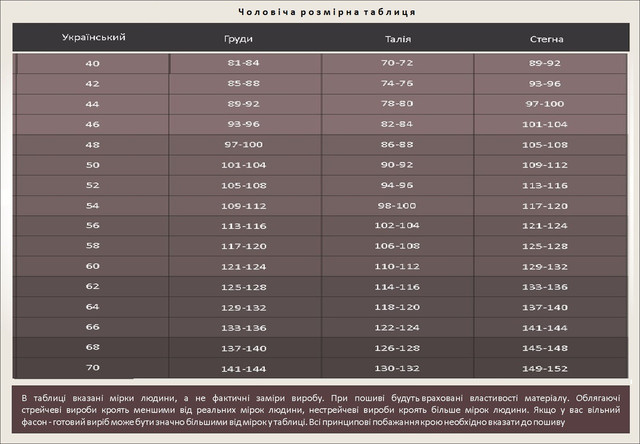Image resolution: width=640 pixels, height=444 pixels.
Task: Click size "50" in the Український column
Action: (x=93, y=165)
